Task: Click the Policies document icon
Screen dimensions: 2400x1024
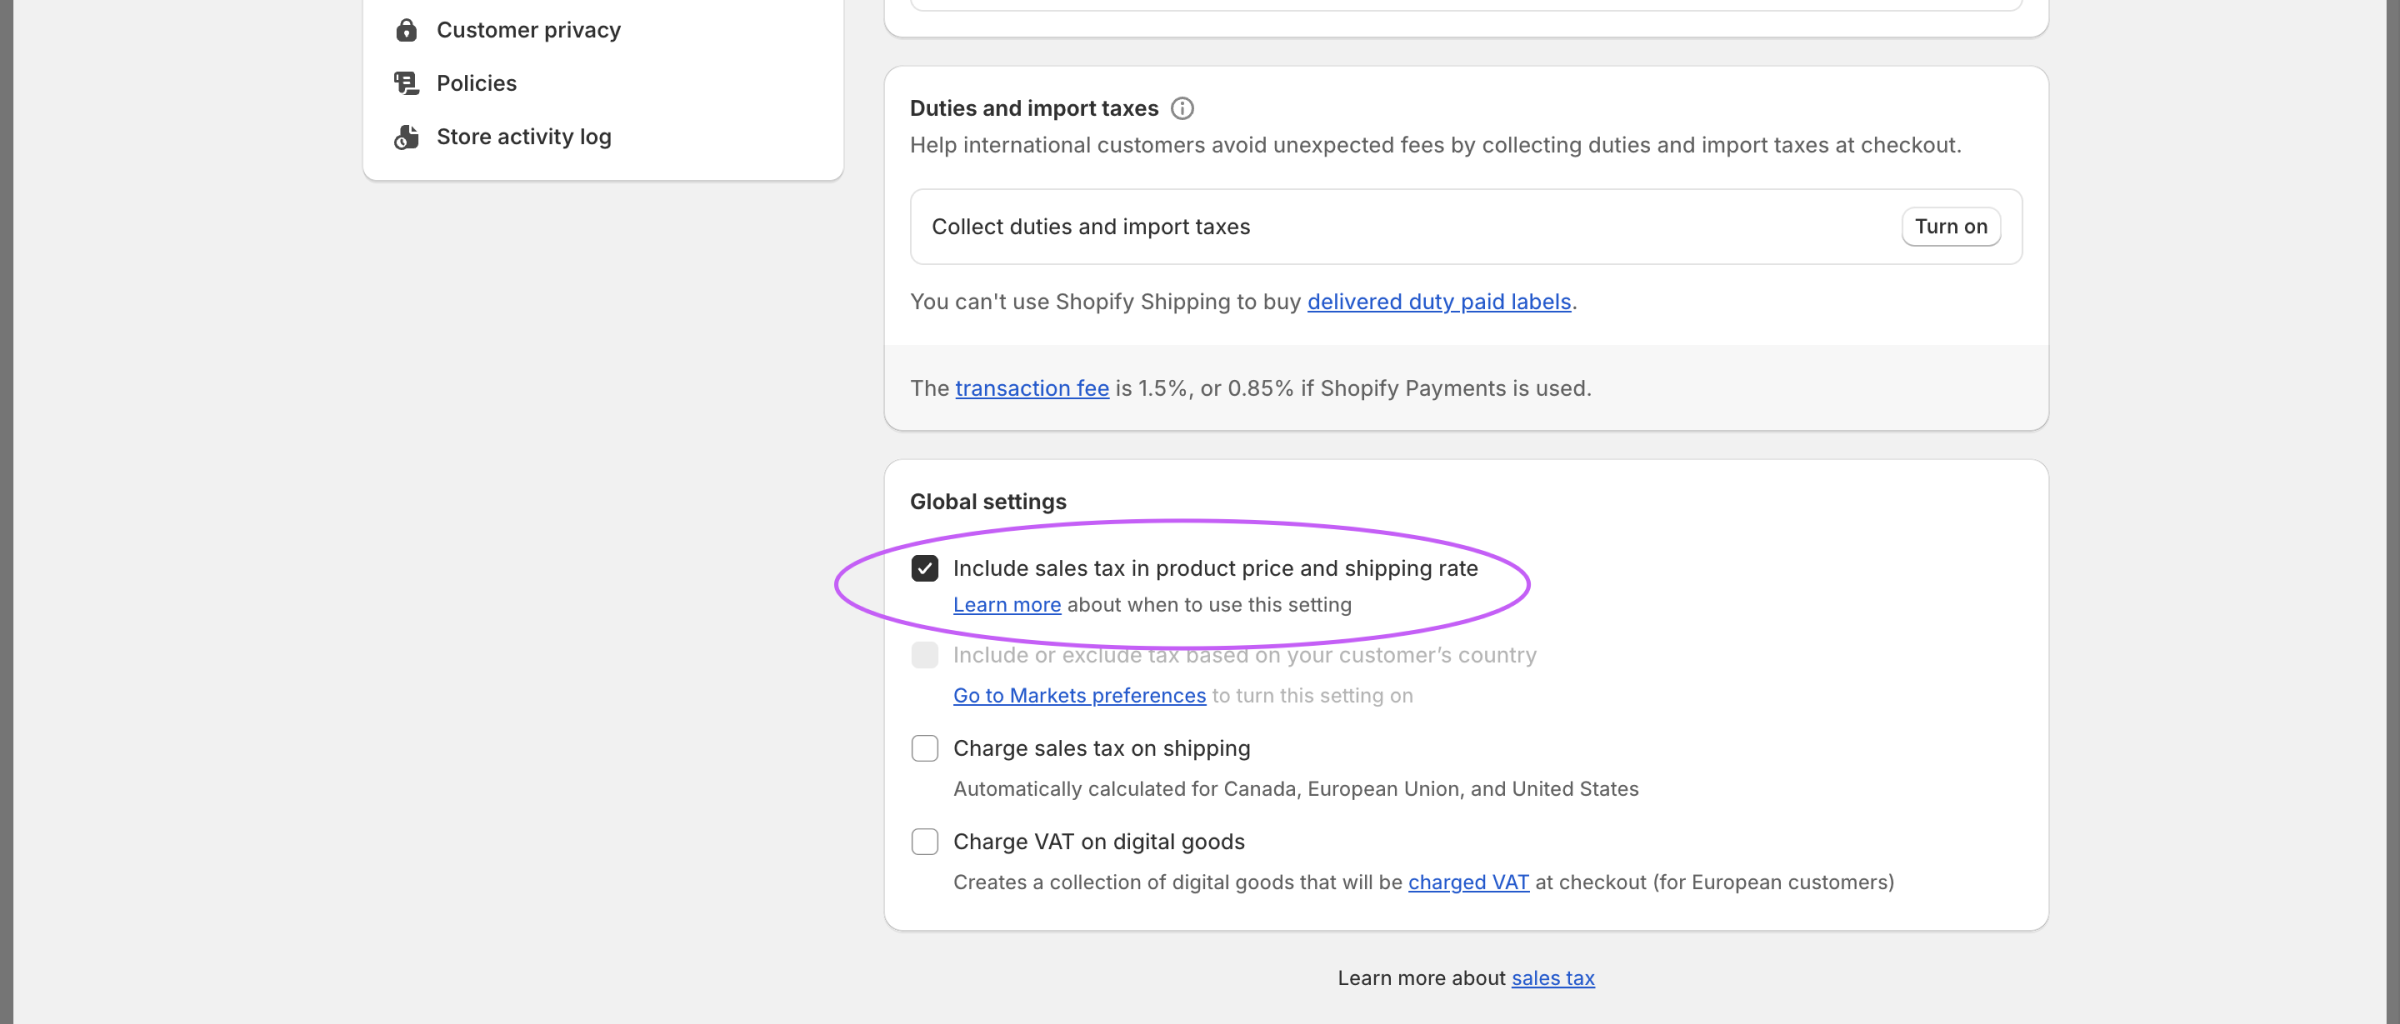Action: [x=406, y=83]
